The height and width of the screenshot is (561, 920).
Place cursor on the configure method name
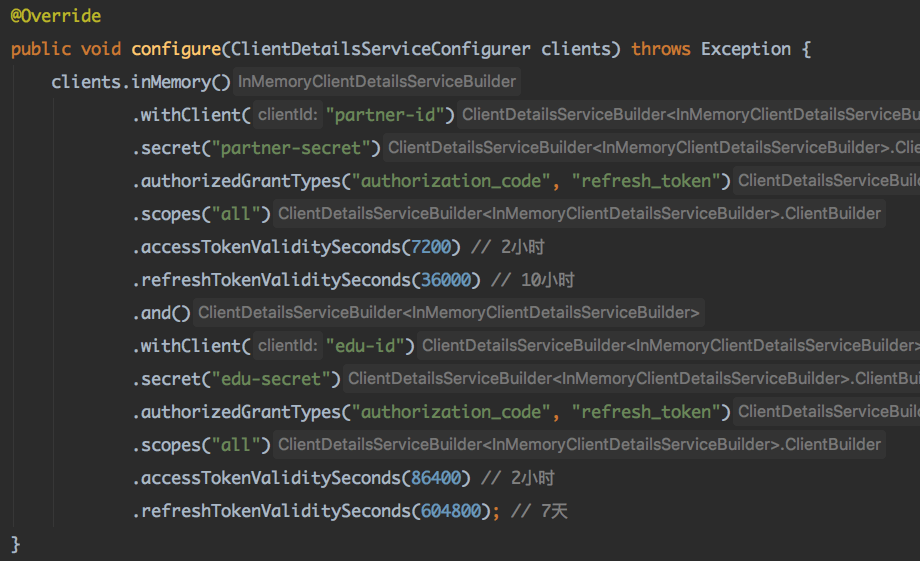(x=176, y=49)
